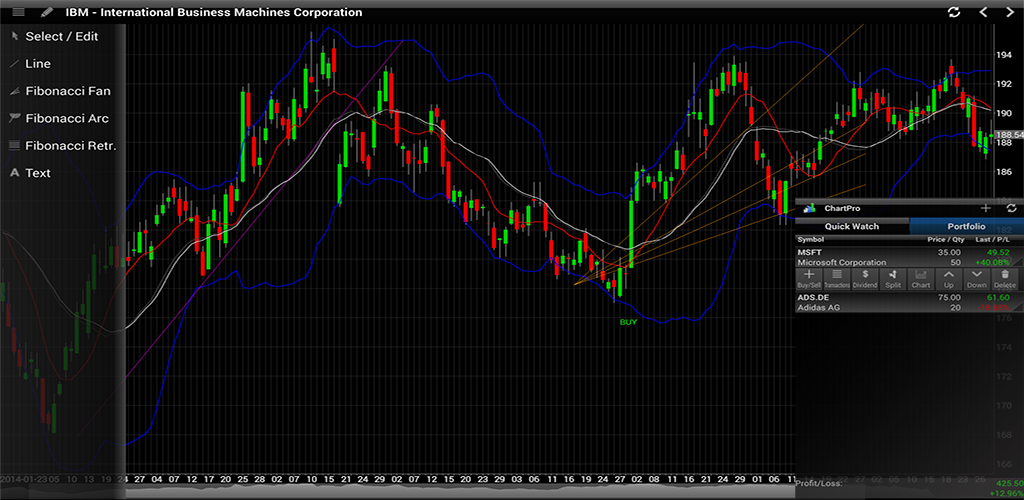Delete the MSFT position with trash icon

(1005, 278)
